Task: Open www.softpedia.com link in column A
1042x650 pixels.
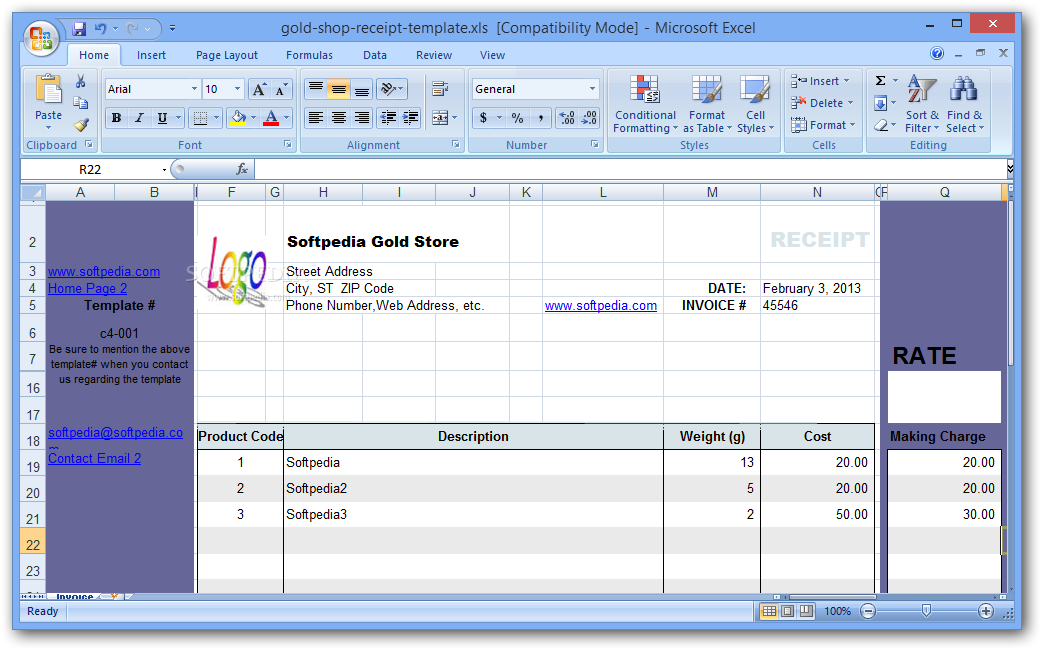Action: tap(104, 271)
